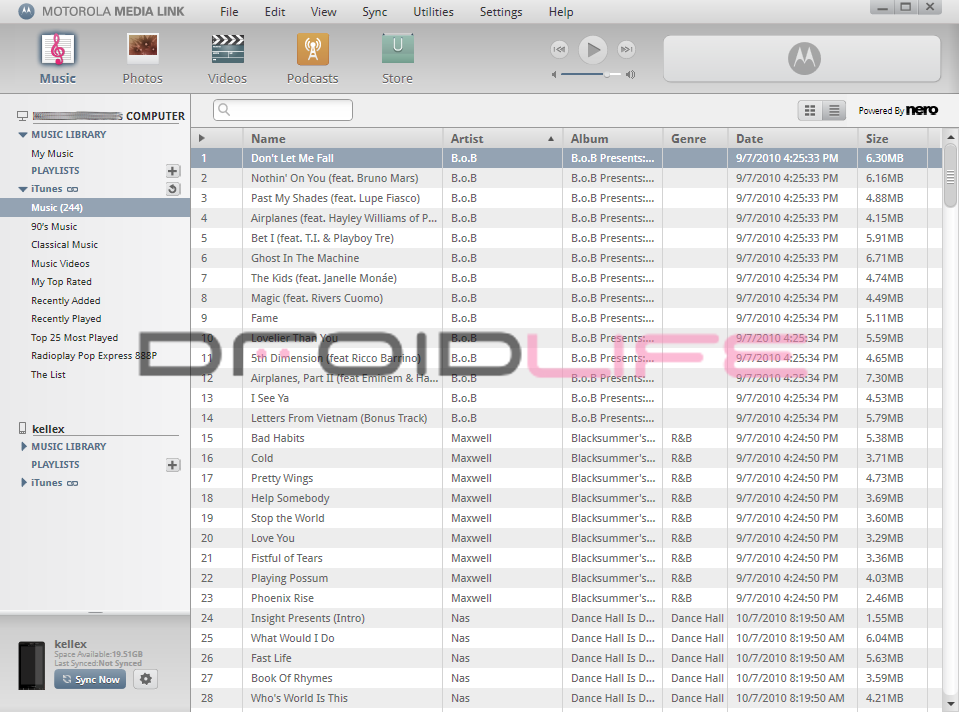The height and width of the screenshot is (712, 959).
Task: Refresh the iTunes library
Action: click(x=173, y=189)
